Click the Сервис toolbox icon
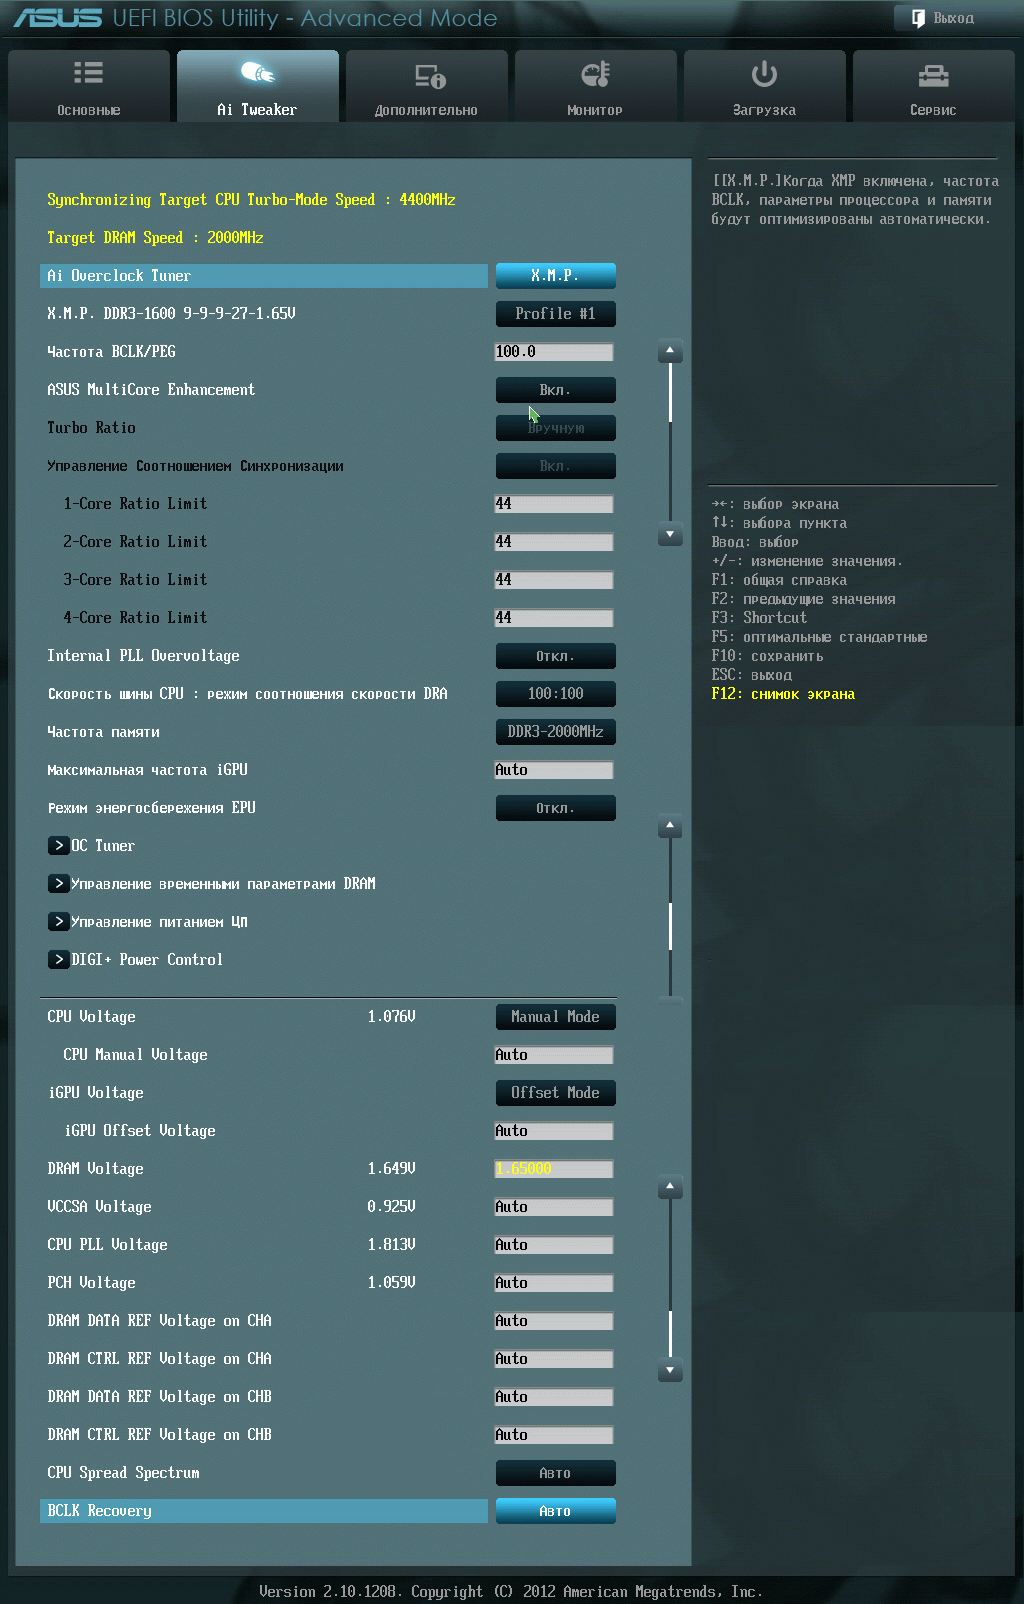Screen dimensions: 1024x1604 933,75
